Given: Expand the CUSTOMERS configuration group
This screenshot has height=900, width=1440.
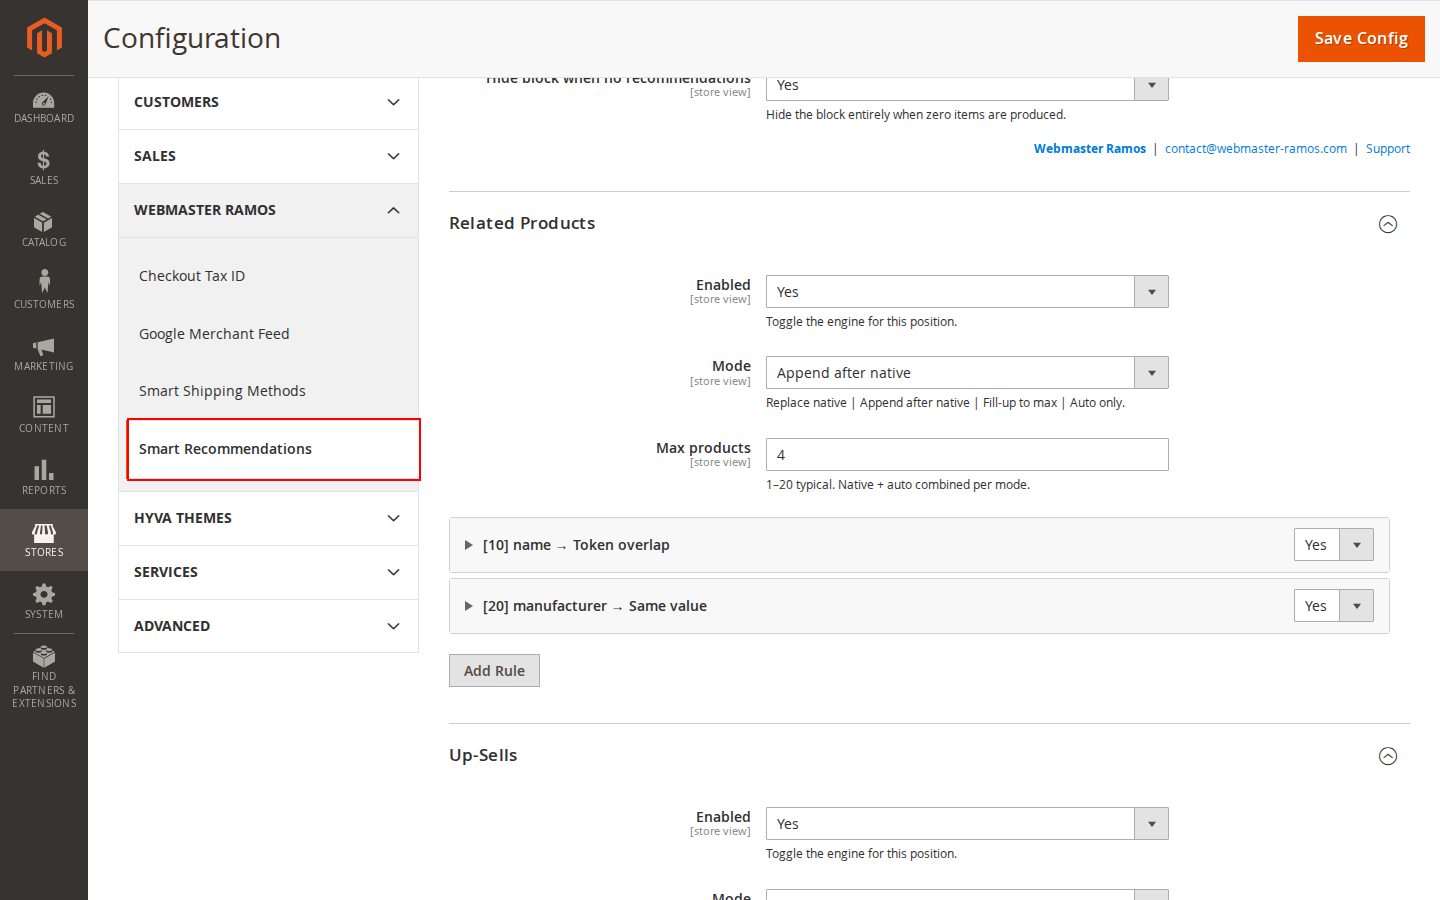Looking at the screenshot, I should (268, 102).
